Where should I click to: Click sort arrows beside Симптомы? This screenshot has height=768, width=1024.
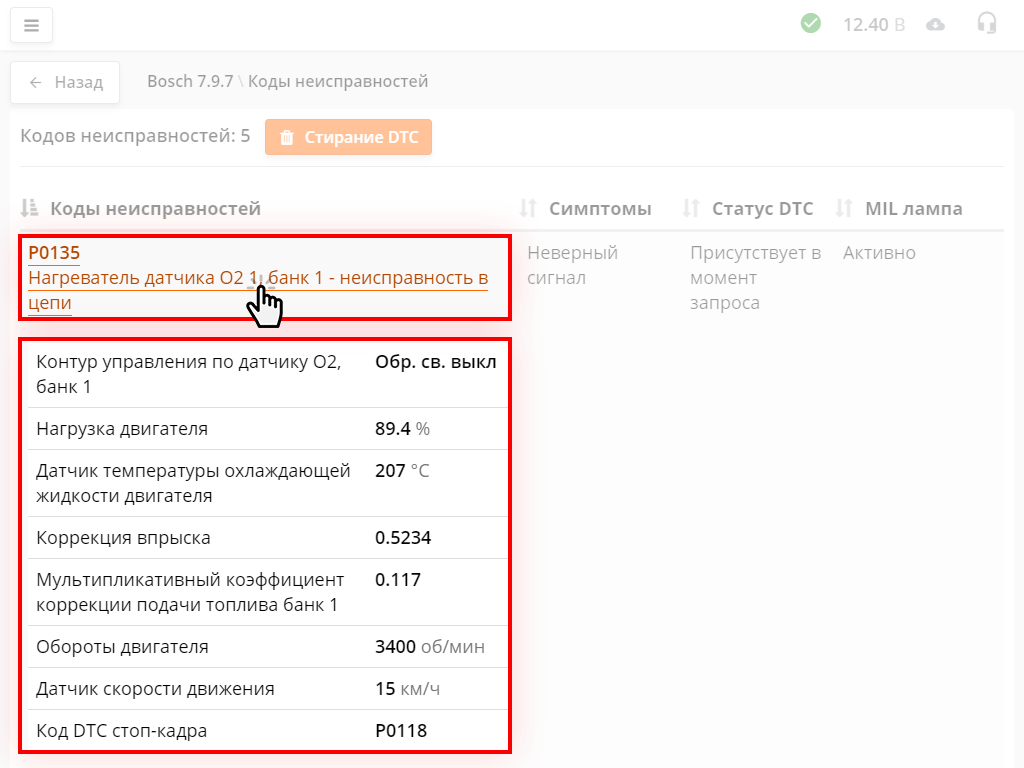(x=529, y=208)
